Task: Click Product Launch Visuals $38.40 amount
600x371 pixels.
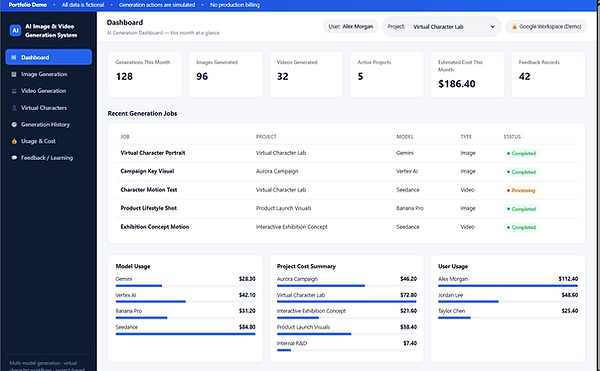Action: click(408, 327)
